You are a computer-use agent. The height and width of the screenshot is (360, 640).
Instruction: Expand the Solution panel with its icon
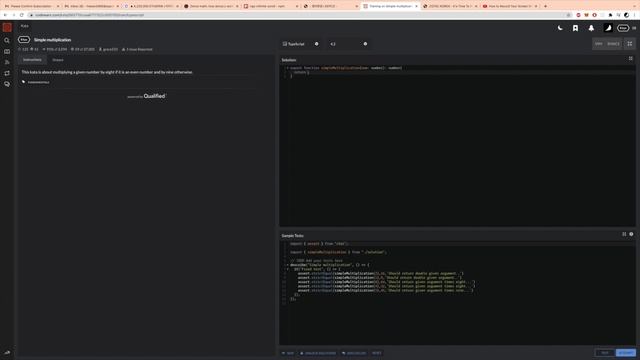click(x=631, y=58)
